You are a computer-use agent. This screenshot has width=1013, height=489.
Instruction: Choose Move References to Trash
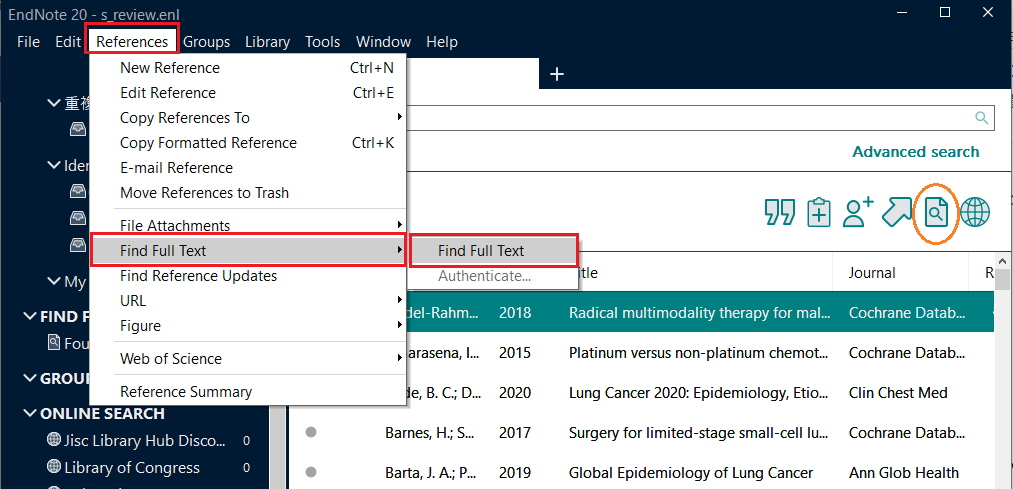248,192
